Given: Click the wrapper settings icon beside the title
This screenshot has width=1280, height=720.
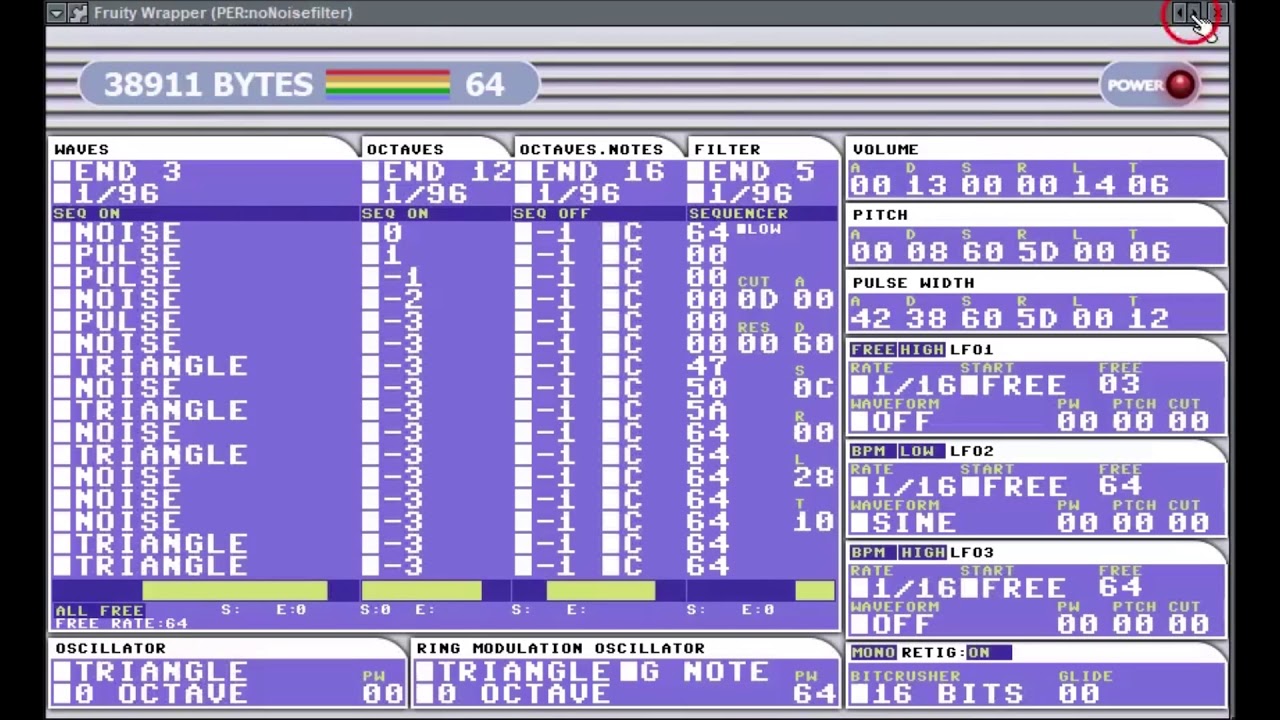Looking at the screenshot, I should [78, 13].
